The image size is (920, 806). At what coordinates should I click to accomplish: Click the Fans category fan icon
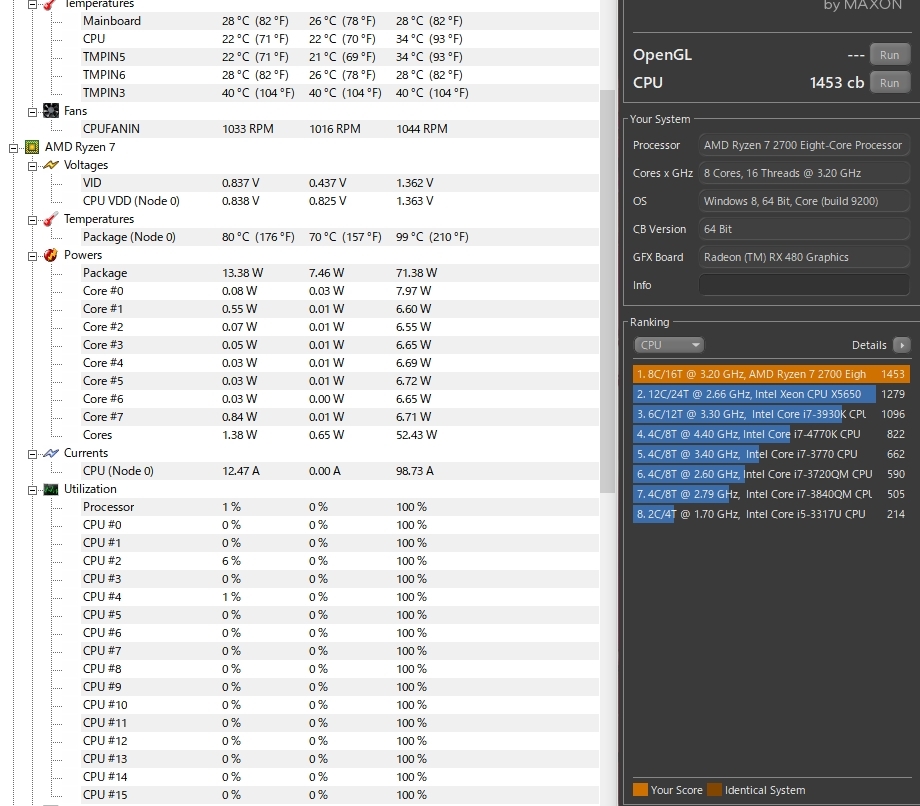(x=51, y=111)
